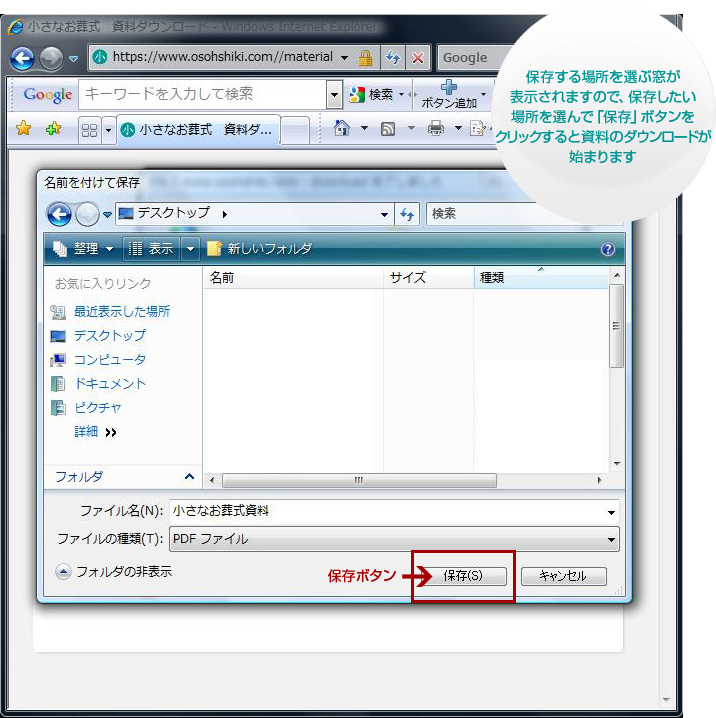Click the save dialog back arrow
716x718 pixels.
pos(60,214)
